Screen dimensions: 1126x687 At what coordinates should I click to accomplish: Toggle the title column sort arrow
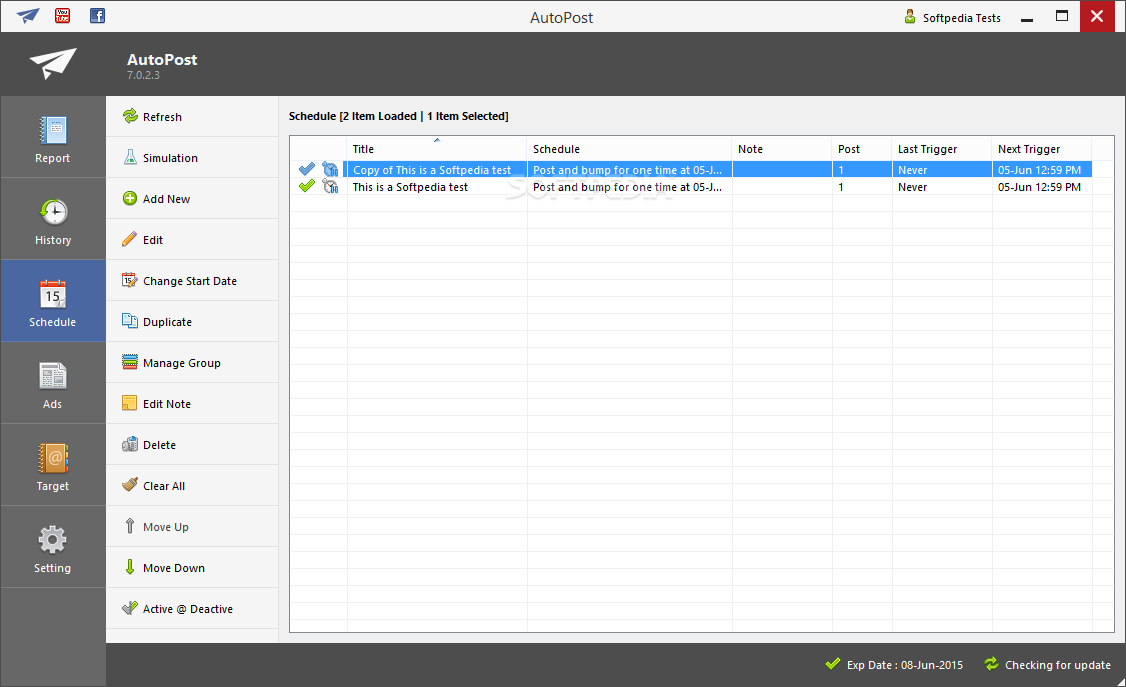point(437,140)
